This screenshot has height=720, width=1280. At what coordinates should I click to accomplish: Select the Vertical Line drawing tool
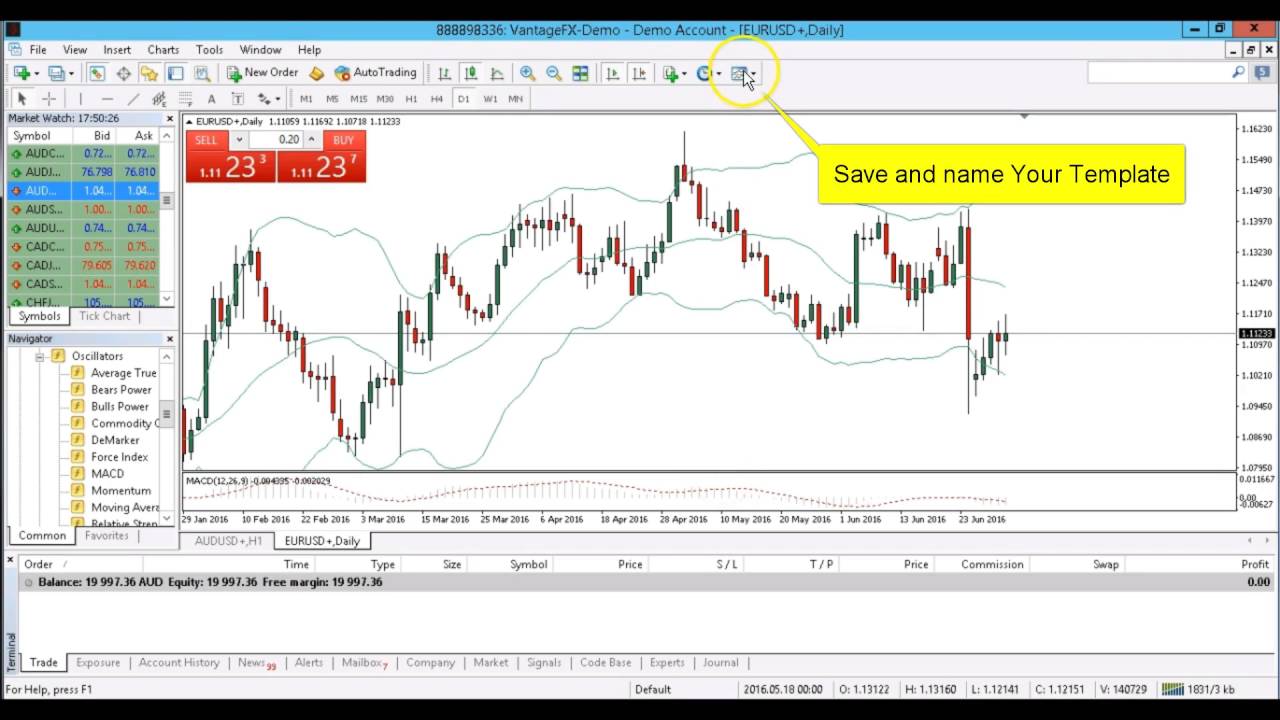click(x=80, y=99)
